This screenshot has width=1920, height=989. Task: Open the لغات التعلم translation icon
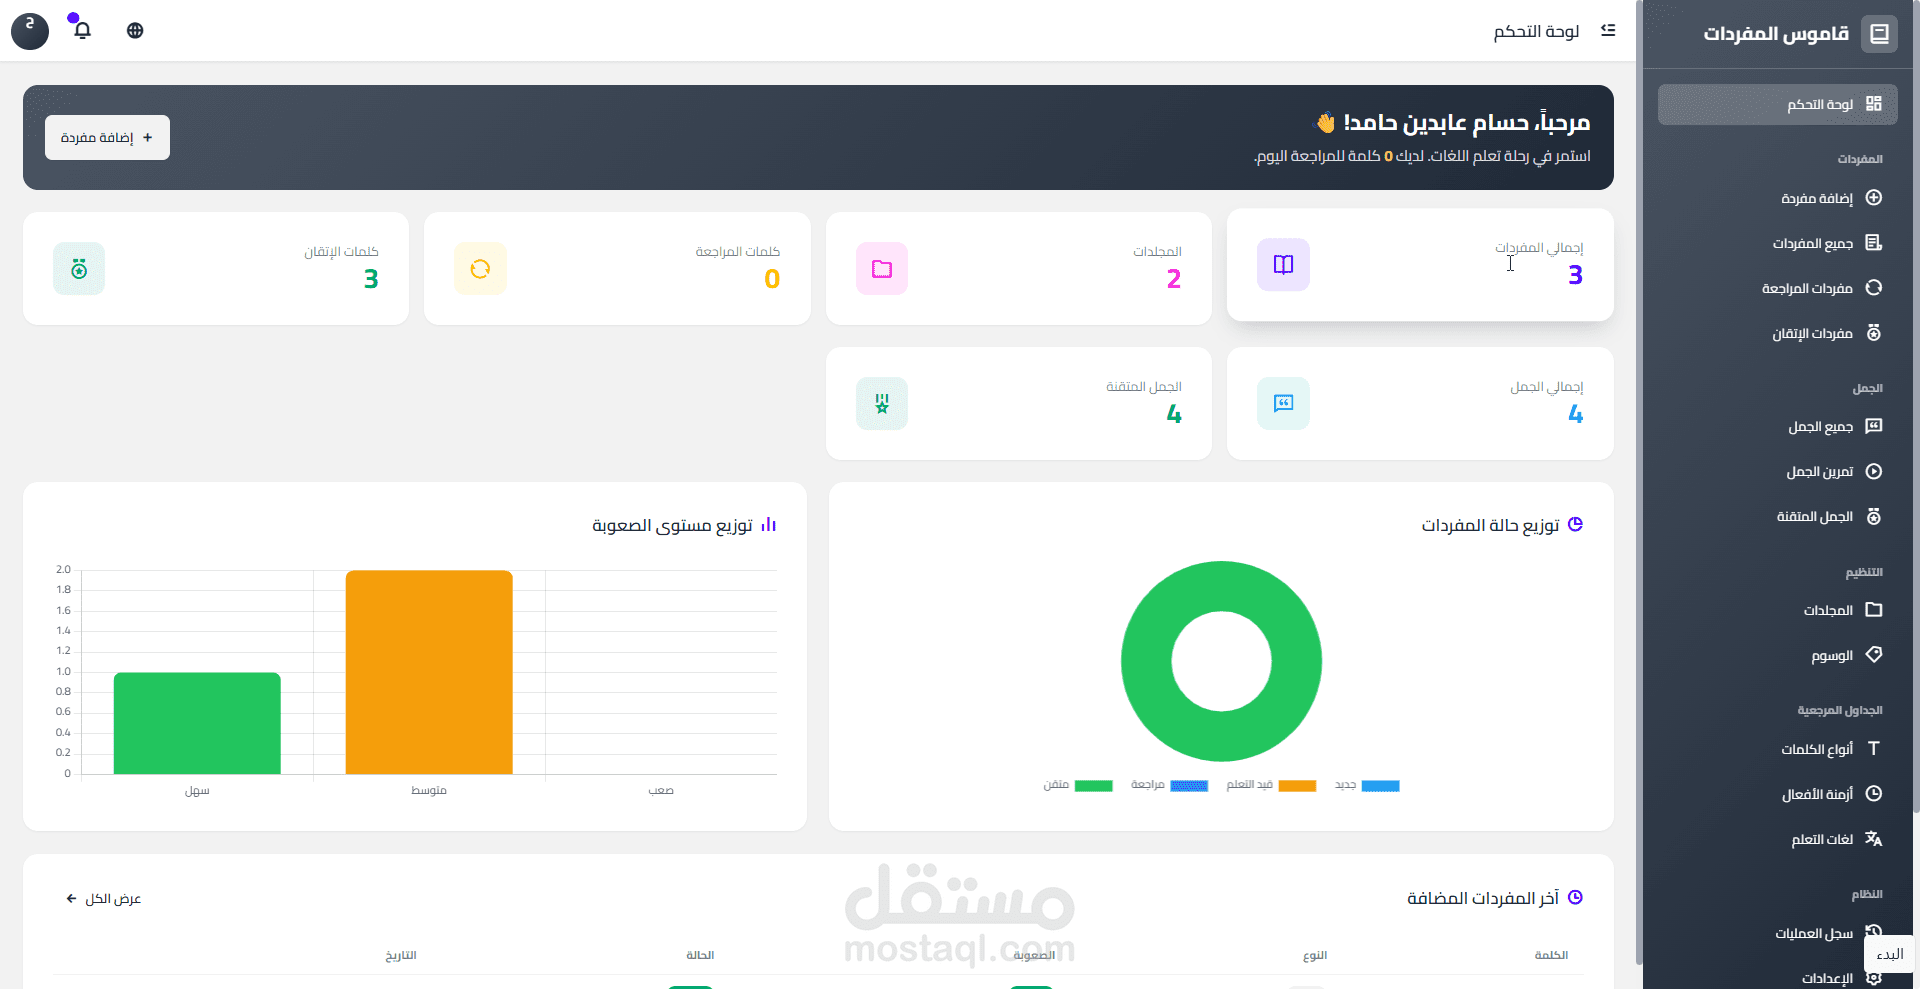tap(1874, 839)
